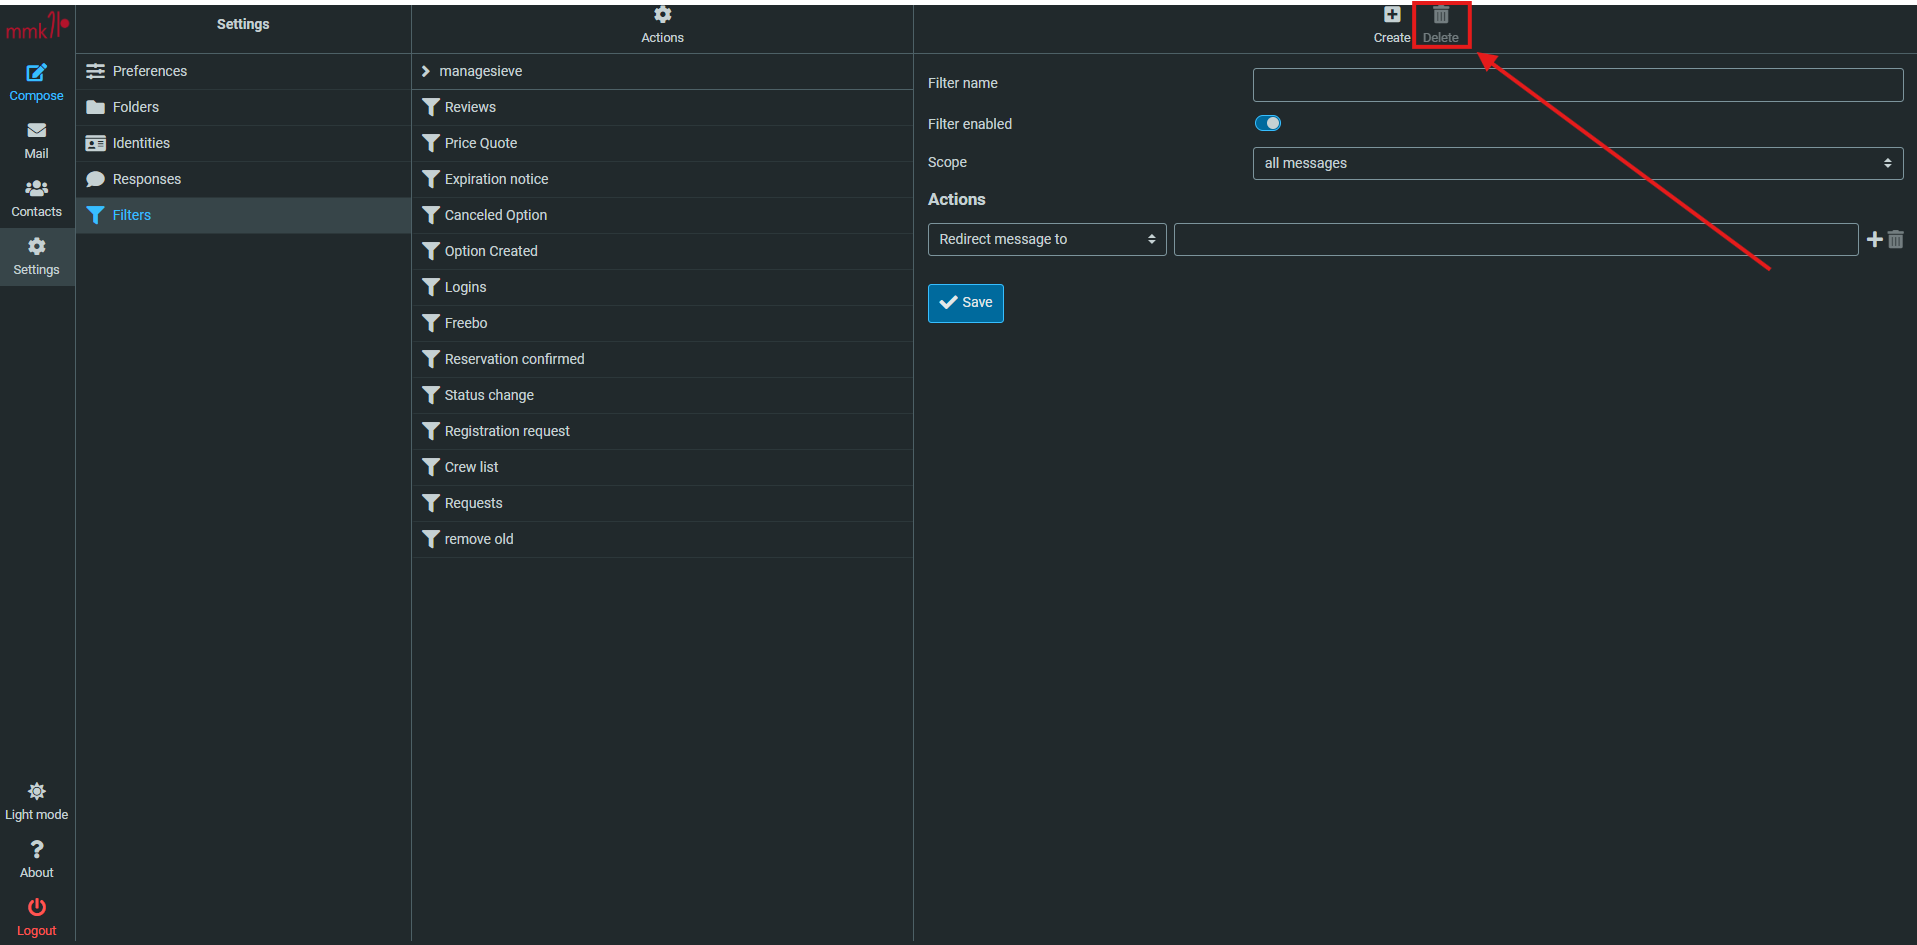The height and width of the screenshot is (945, 1917).
Task: Select the Price Quote filter
Action: coord(662,143)
